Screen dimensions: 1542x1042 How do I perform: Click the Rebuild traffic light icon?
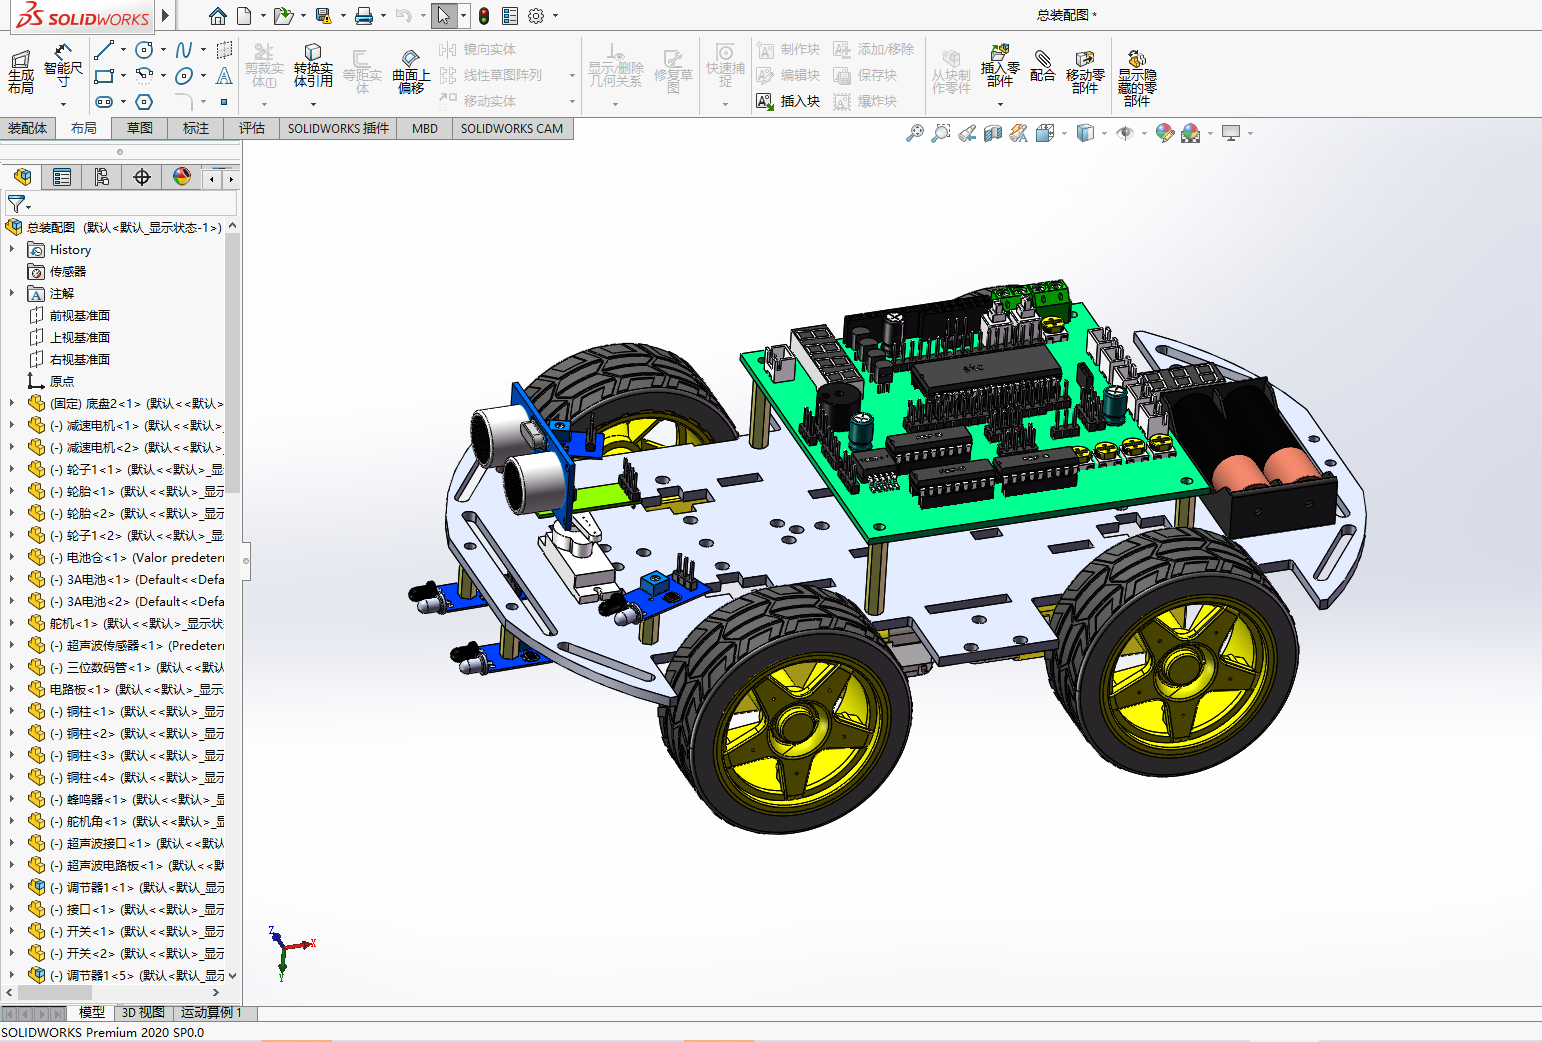coord(484,16)
